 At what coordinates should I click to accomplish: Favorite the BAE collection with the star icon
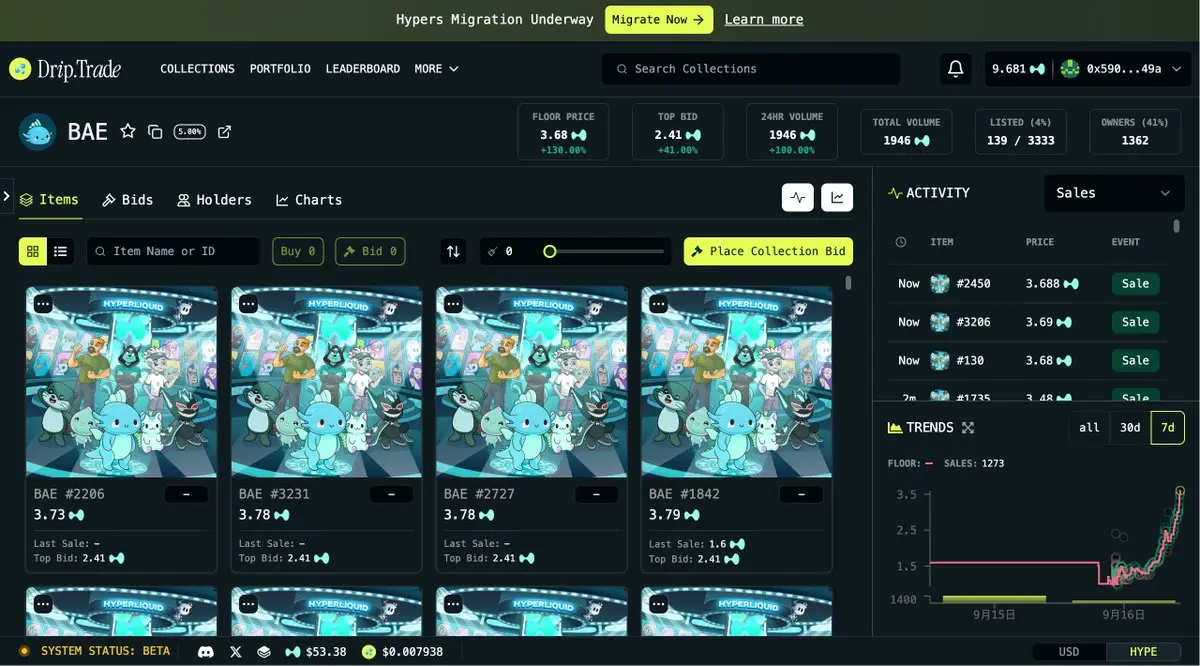(x=128, y=131)
